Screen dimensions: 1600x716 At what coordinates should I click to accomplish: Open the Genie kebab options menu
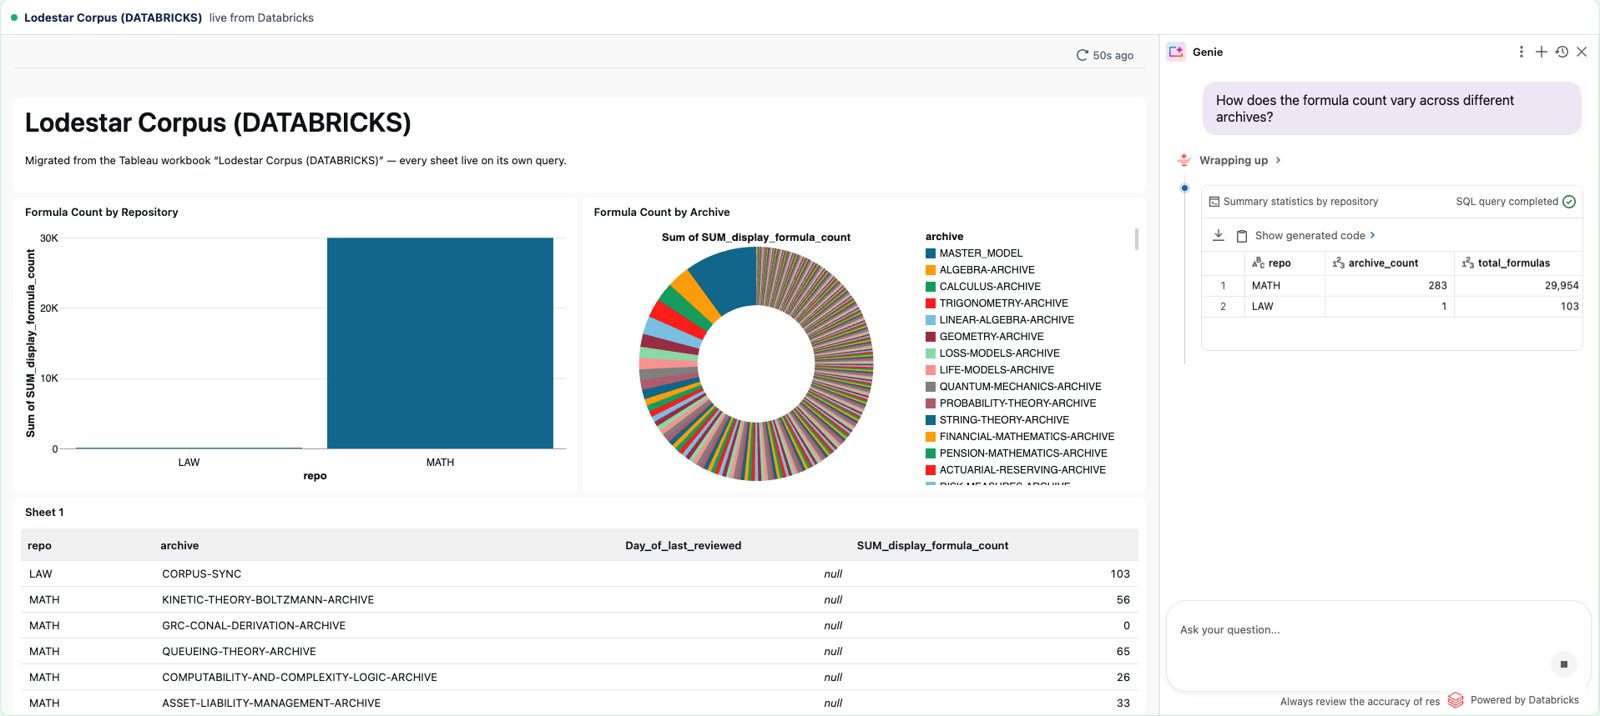tap(1521, 52)
